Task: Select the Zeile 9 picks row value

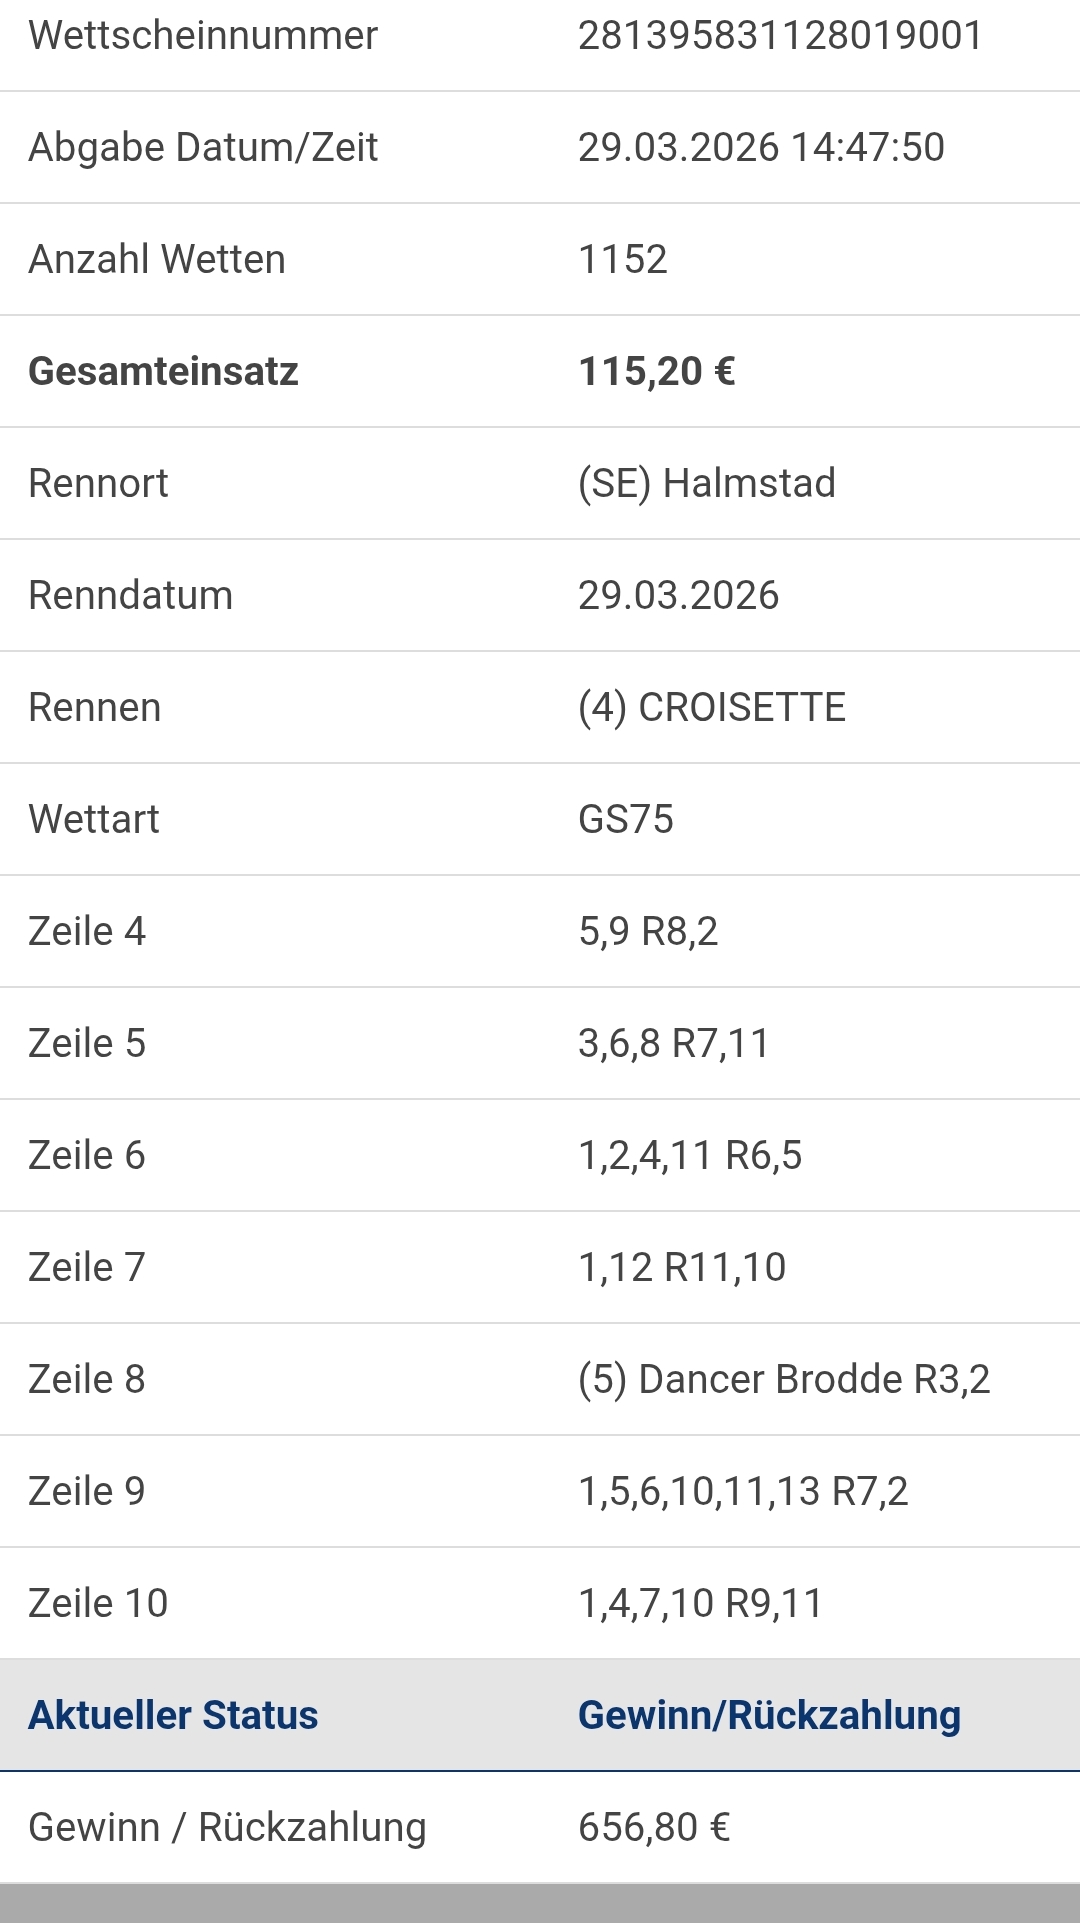Action: [742, 1491]
